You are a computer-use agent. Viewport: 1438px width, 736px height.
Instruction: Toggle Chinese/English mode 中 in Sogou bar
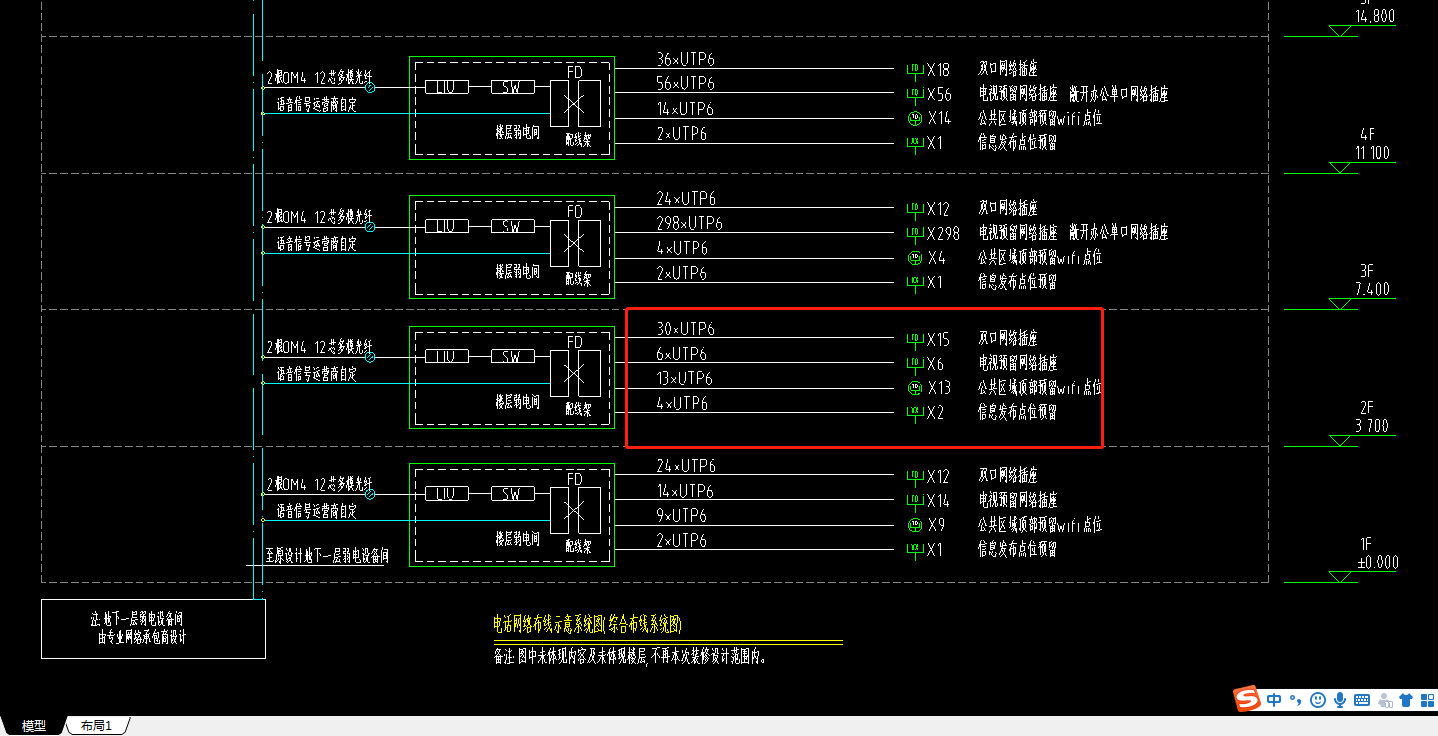coord(1274,700)
